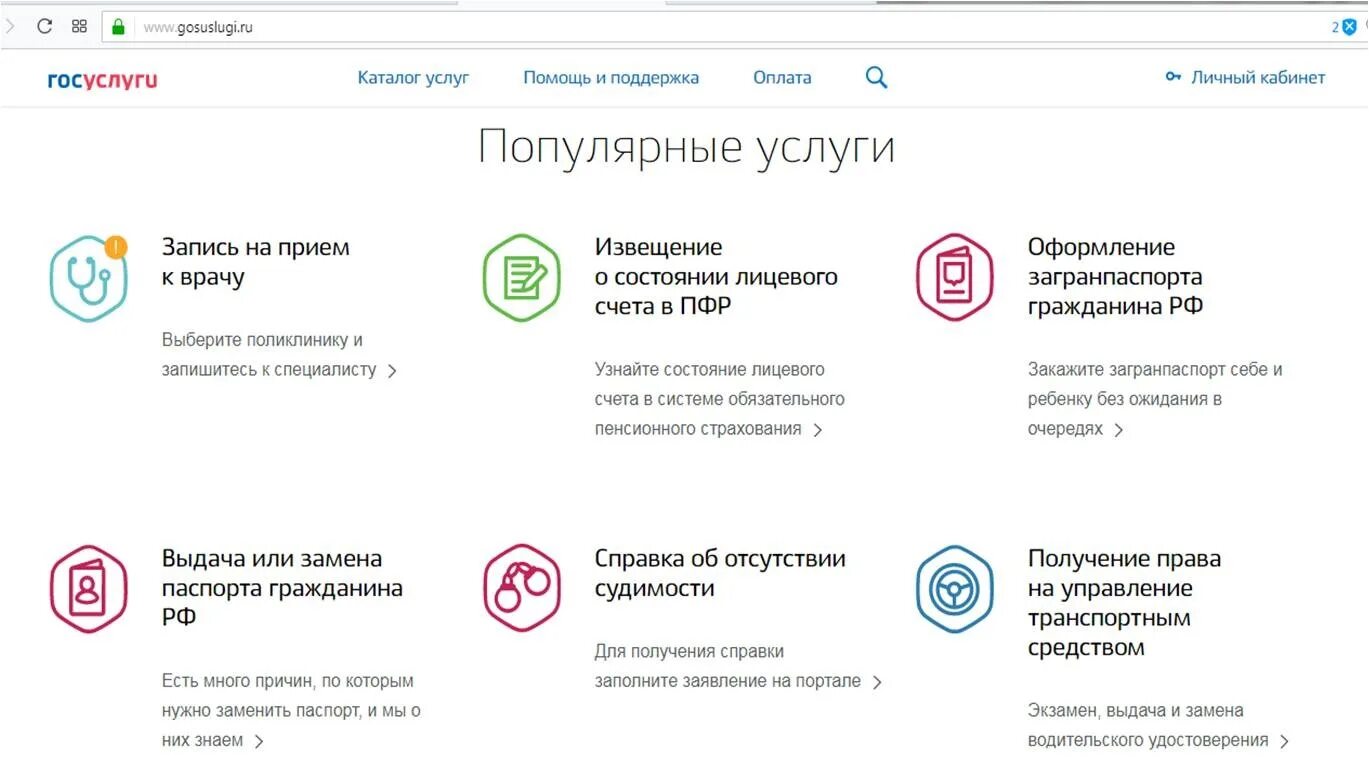Open Оплата menu item
This screenshot has width=1369, height=772.
point(782,77)
